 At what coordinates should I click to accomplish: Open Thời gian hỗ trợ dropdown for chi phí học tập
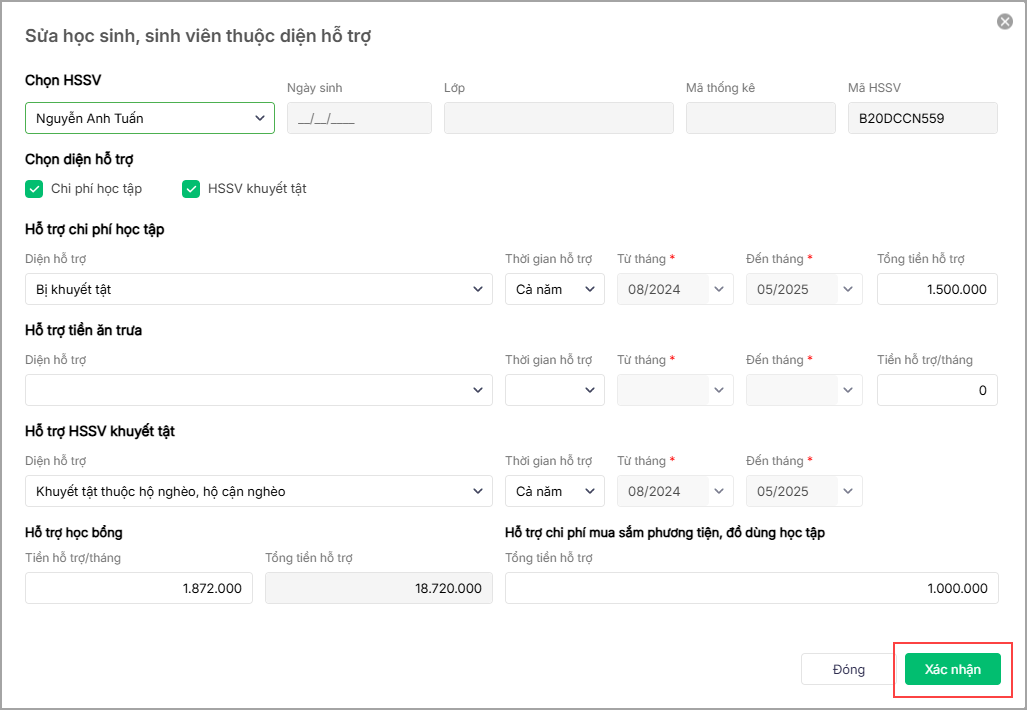554,289
